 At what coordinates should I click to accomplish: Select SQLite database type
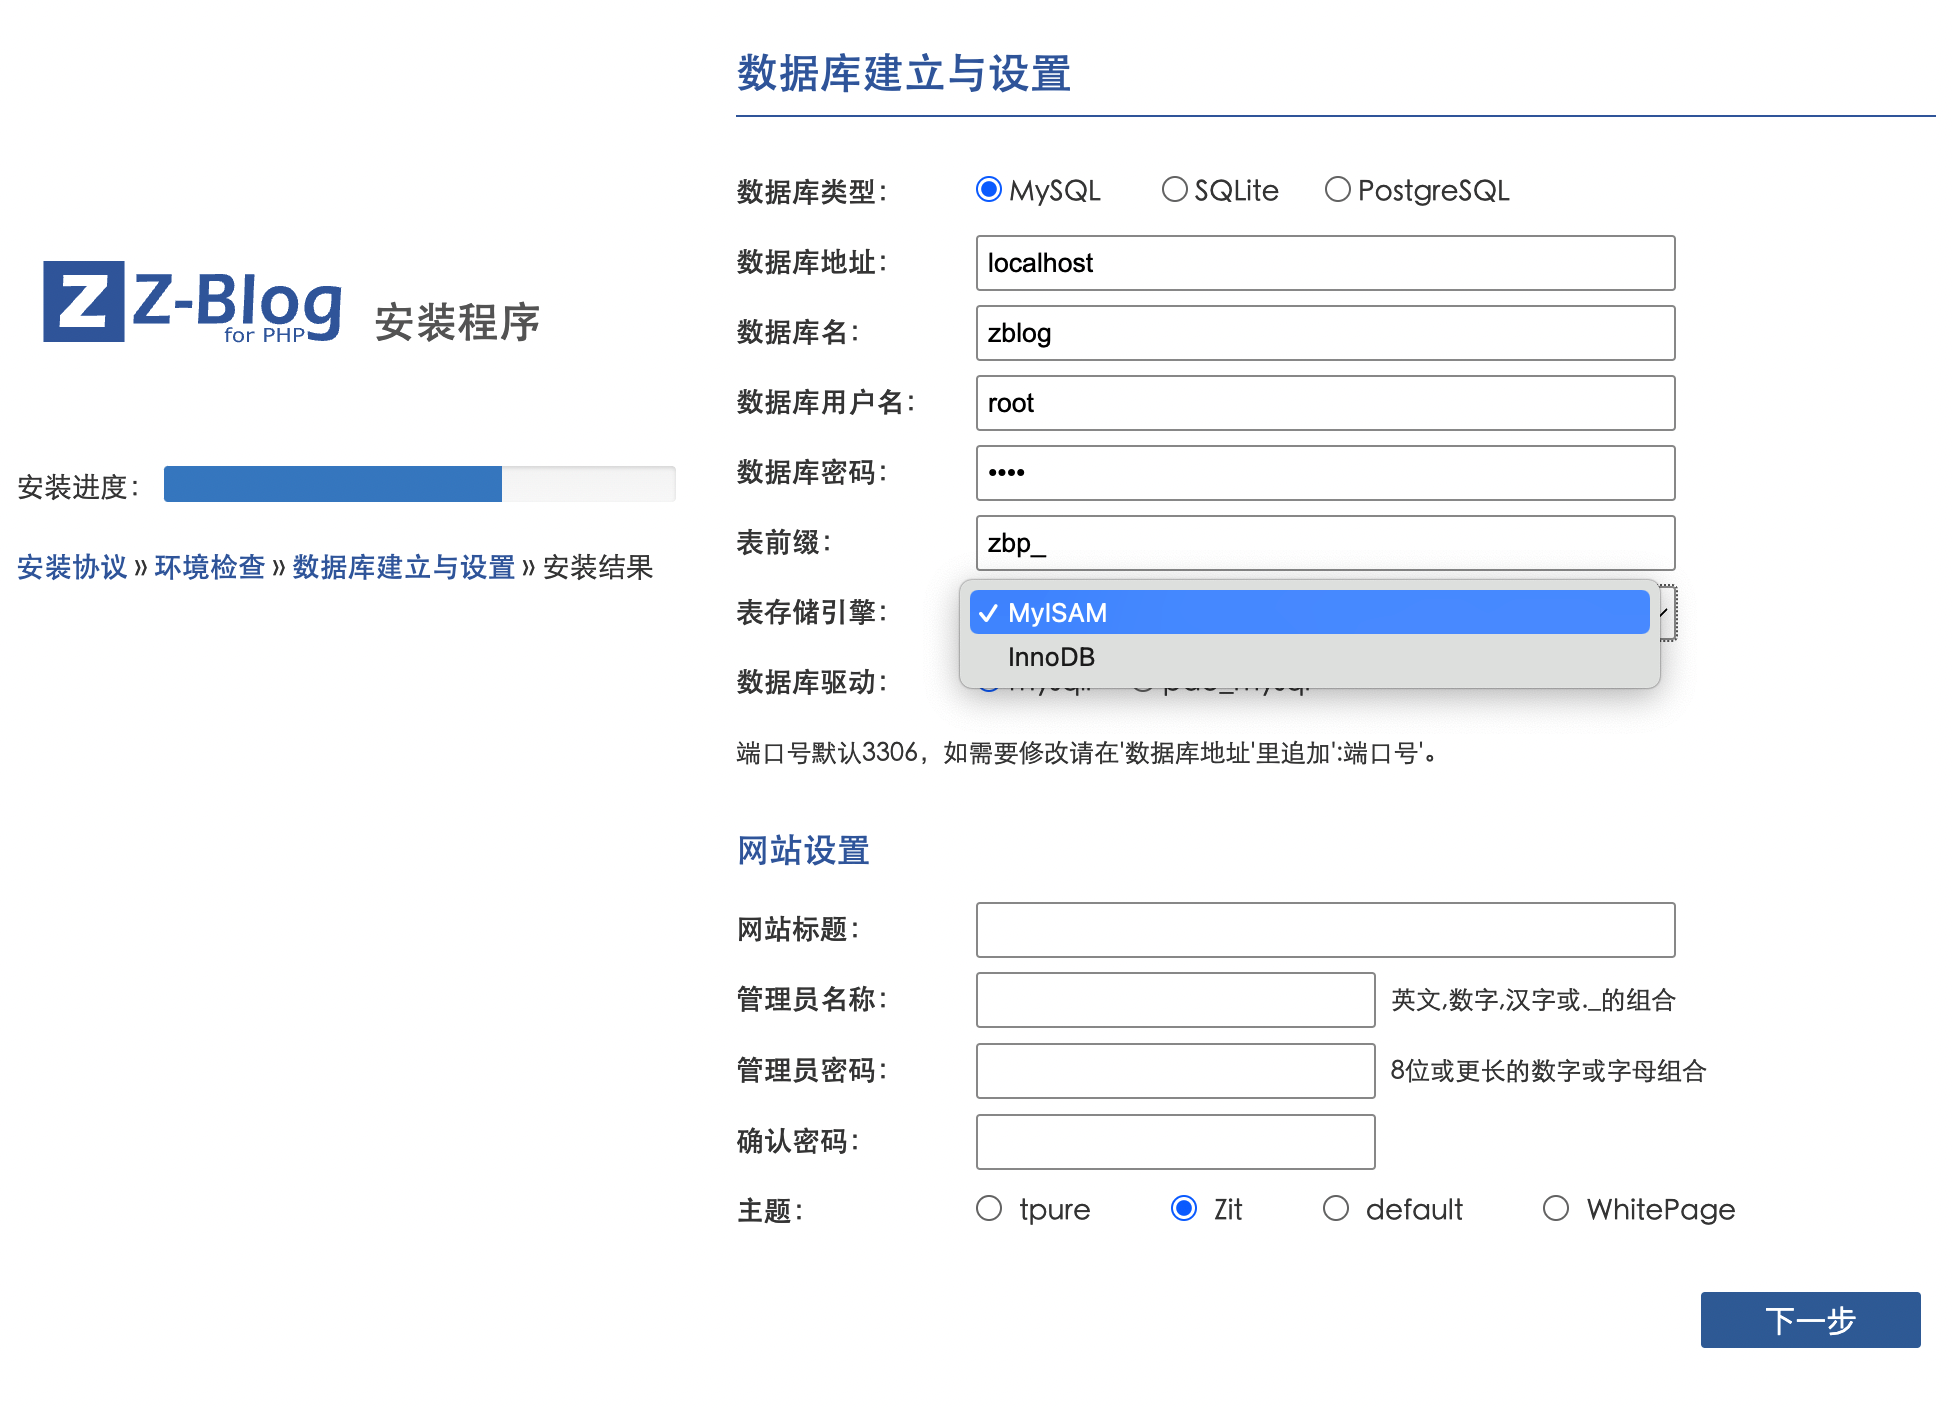point(1174,189)
